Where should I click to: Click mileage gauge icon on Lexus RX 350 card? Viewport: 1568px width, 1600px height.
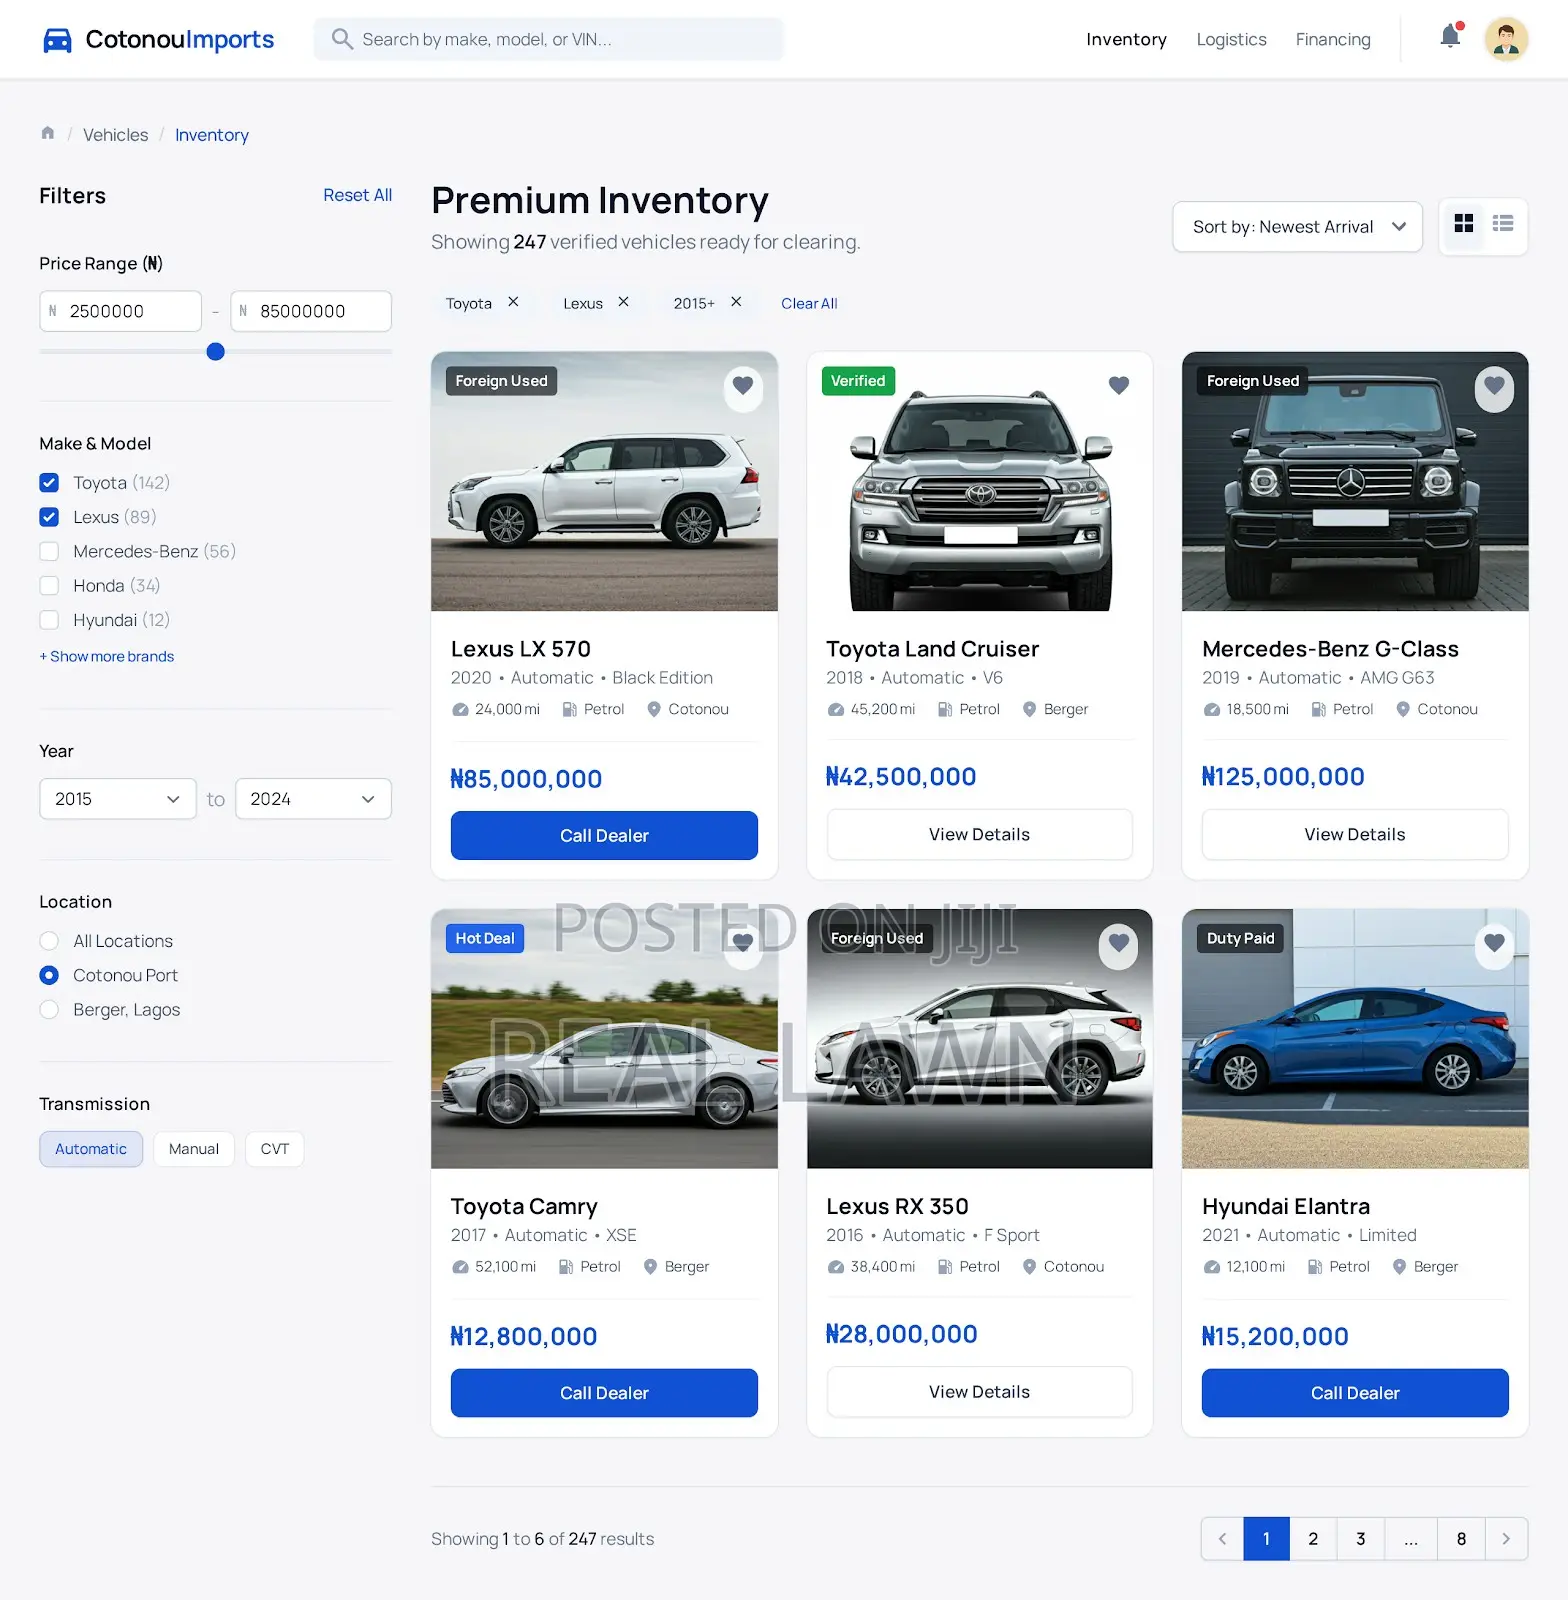(x=836, y=1267)
